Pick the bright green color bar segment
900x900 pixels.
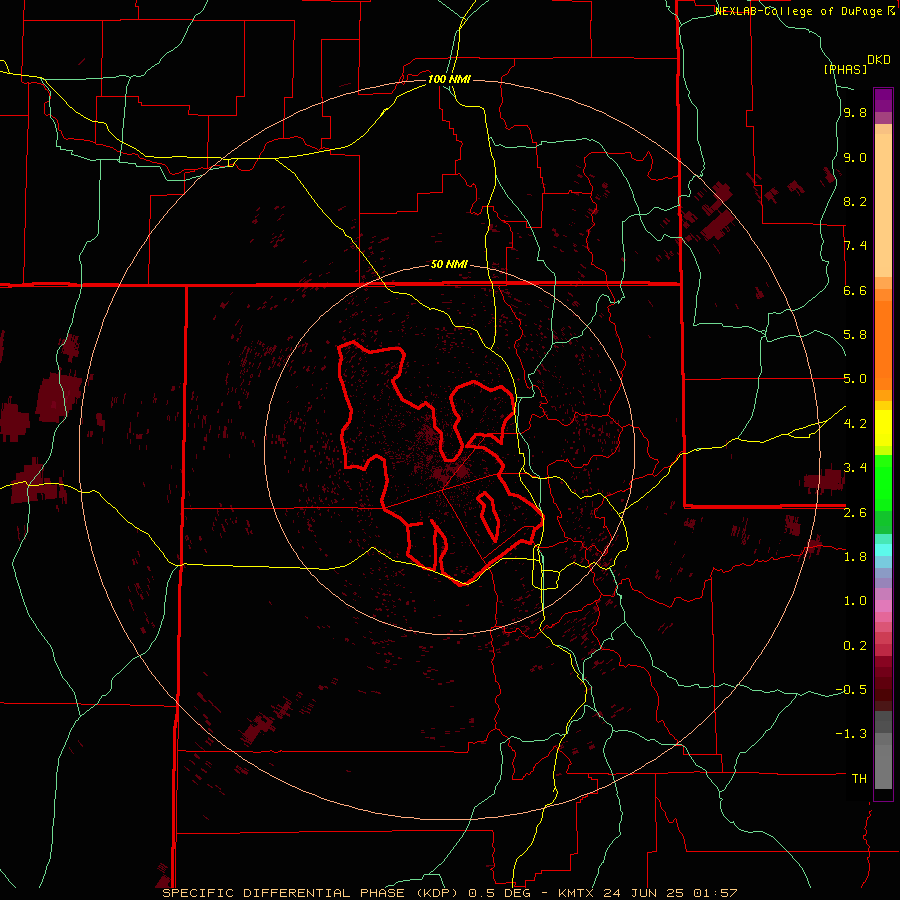tap(883, 482)
